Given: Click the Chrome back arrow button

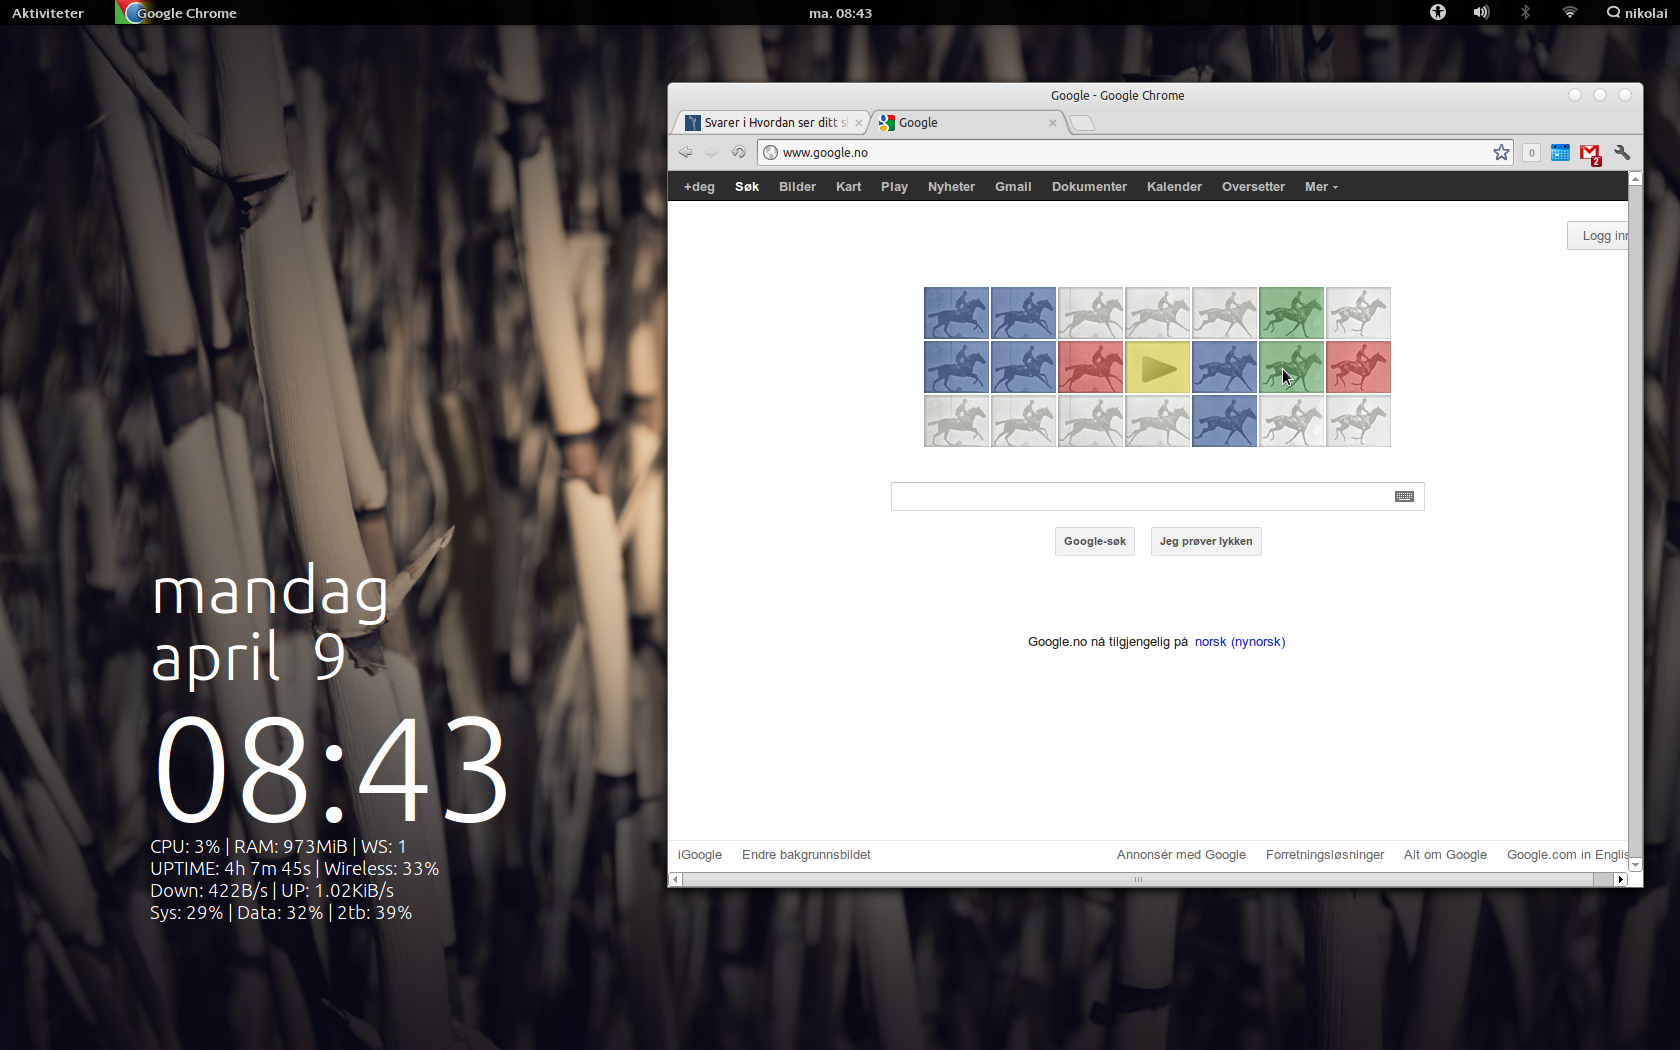Looking at the screenshot, I should [x=685, y=152].
